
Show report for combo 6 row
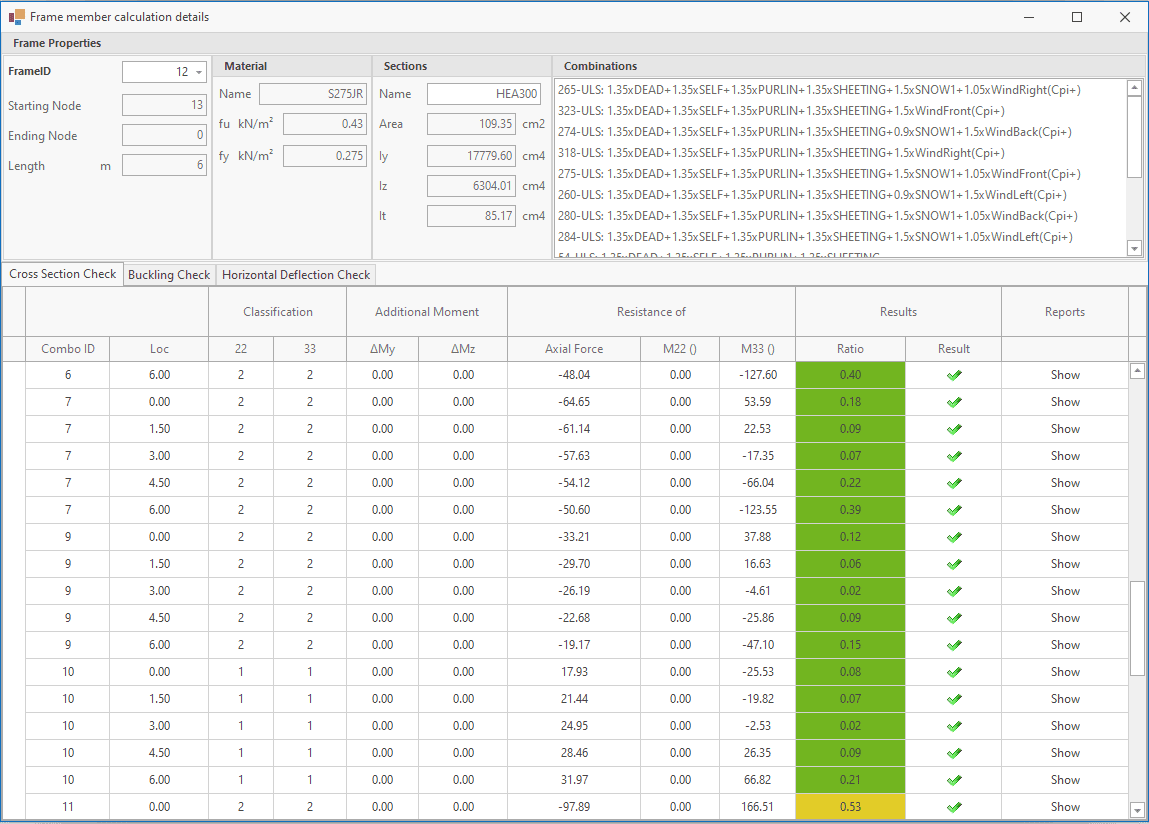1065,375
